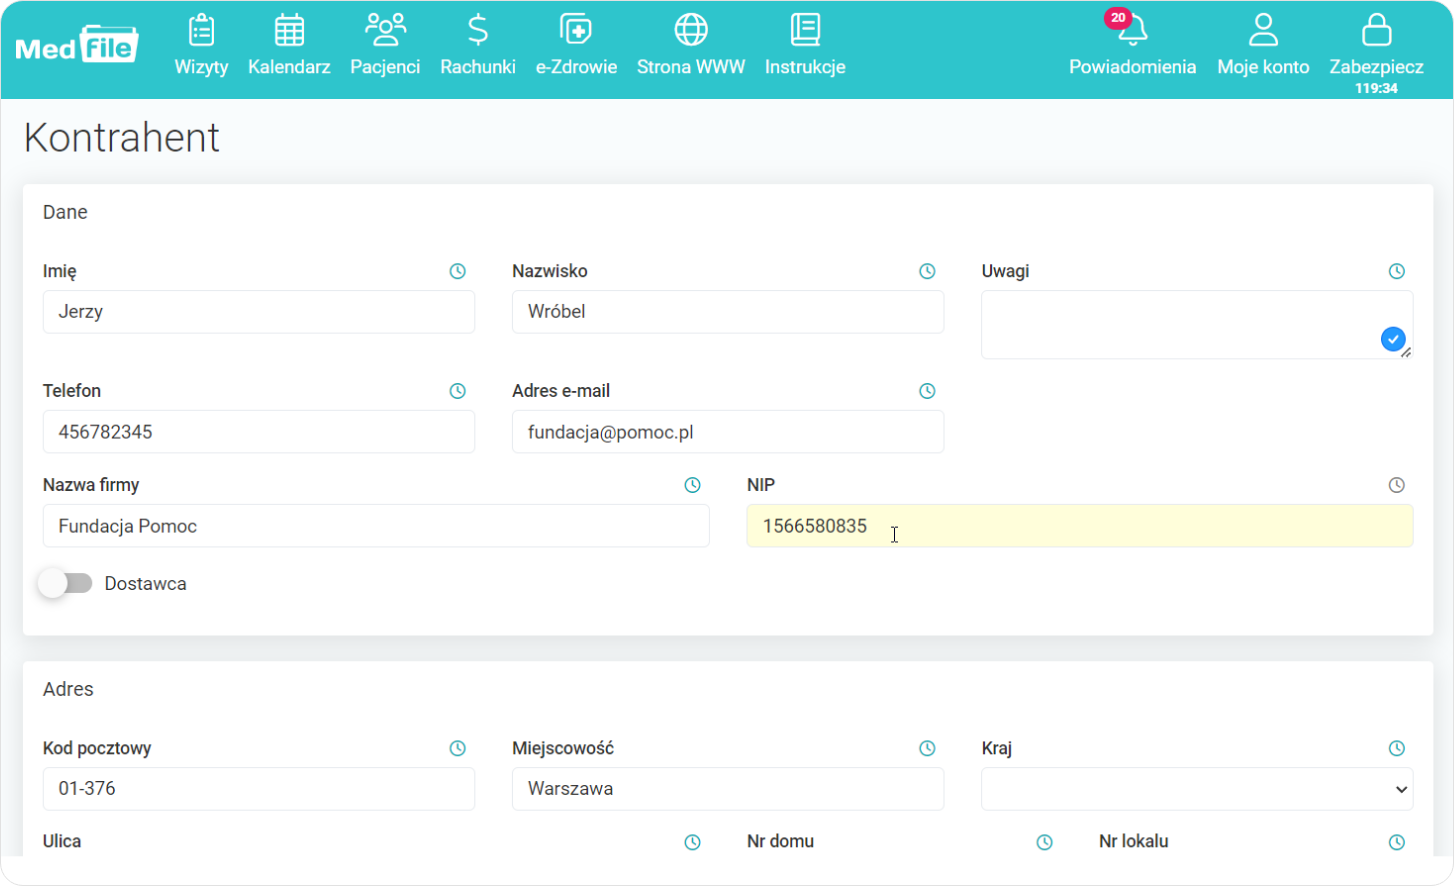1454x886 pixels.
Task: Open the Wizyty section
Action: (201, 45)
